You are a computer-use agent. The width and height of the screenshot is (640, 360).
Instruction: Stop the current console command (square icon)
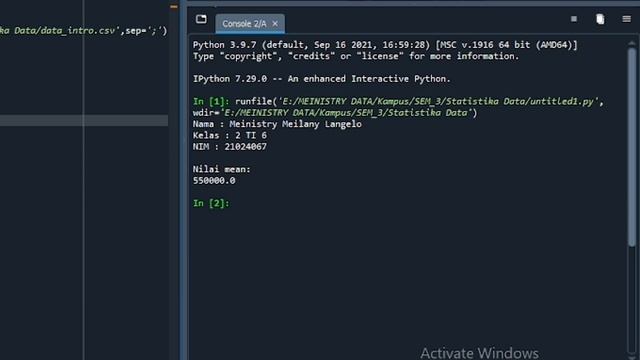tap(574, 19)
